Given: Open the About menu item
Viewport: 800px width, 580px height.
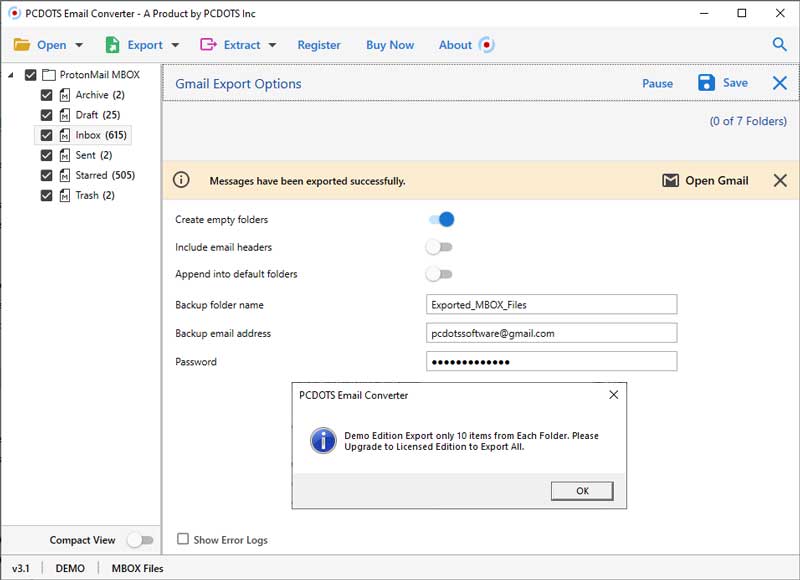Looking at the screenshot, I should pos(455,45).
